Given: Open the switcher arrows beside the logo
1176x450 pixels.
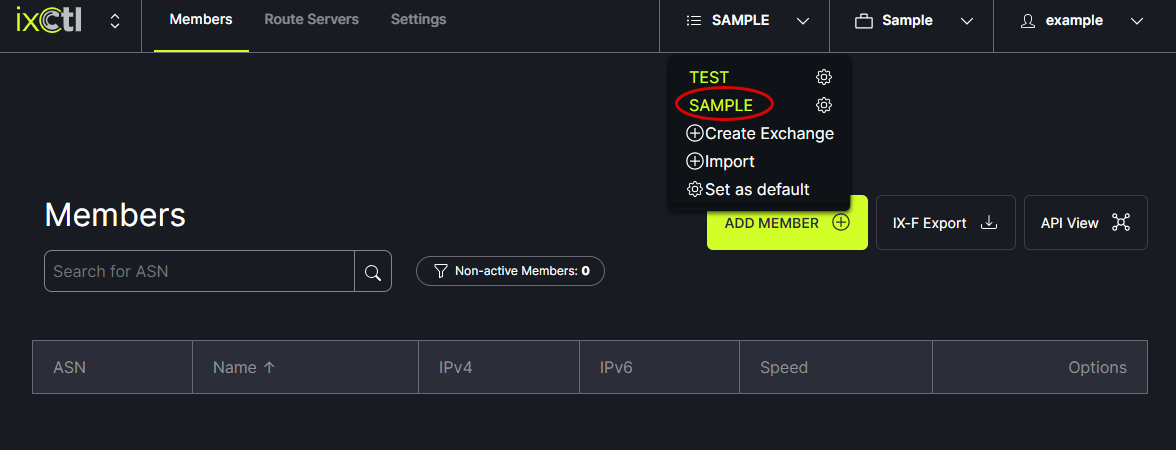Looking at the screenshot, I should 115,21.
